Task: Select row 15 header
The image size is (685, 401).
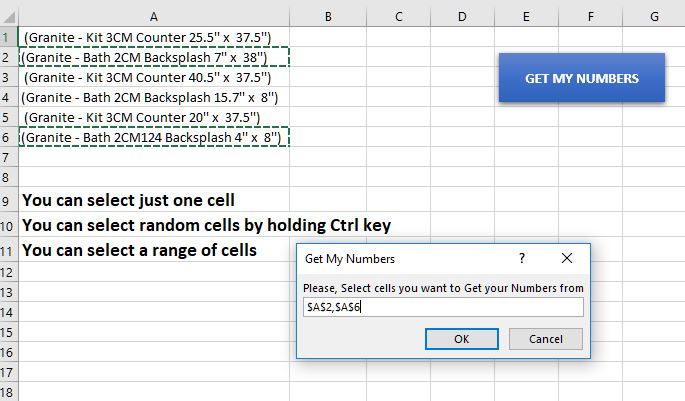Action: coord(9,333)
